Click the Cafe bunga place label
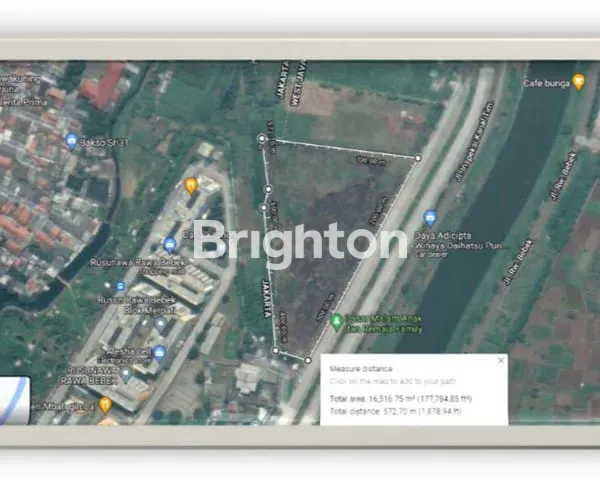 click(x=546, y=84)
